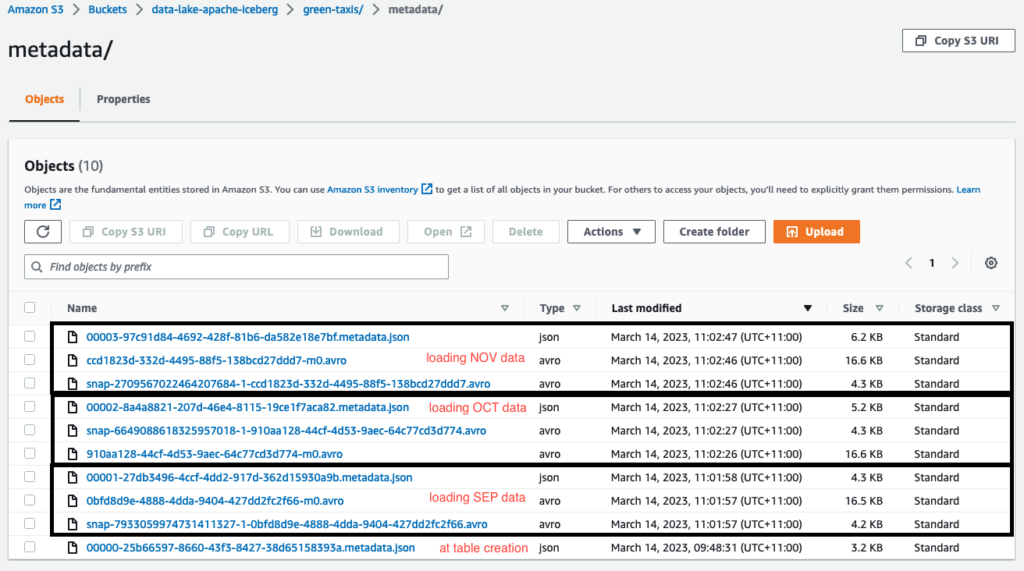Image resolution: width=1024 pixels, height=571 pixels.
Task: Click the magnifier icon in the prefix search
Action: [37, 267]
